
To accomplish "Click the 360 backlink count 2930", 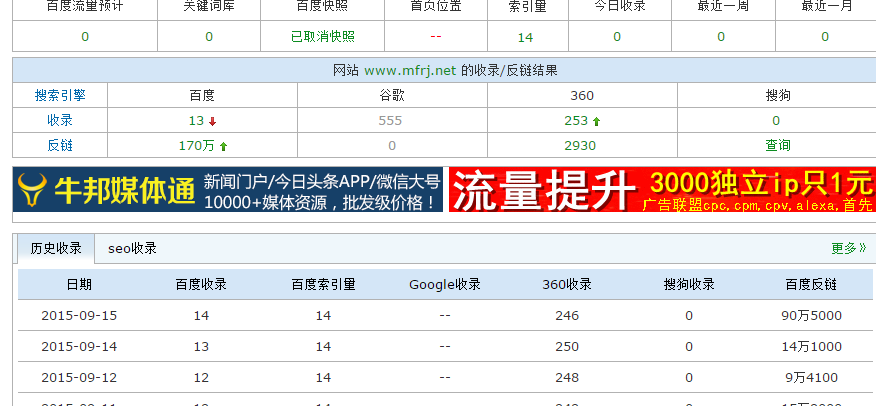I will coord(580,145).
